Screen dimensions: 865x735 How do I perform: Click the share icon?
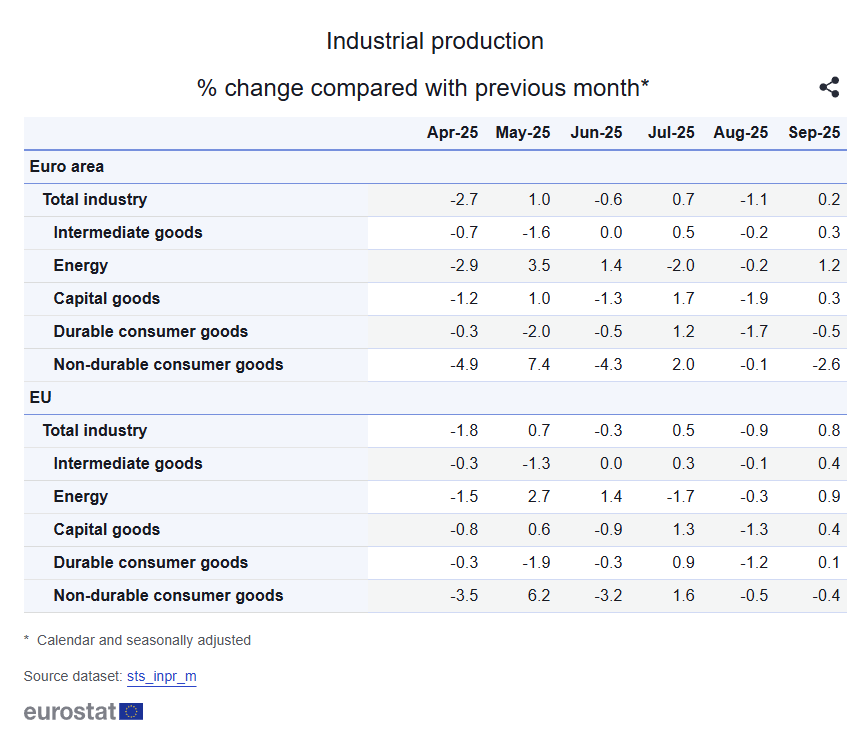(x=829, y=87)
